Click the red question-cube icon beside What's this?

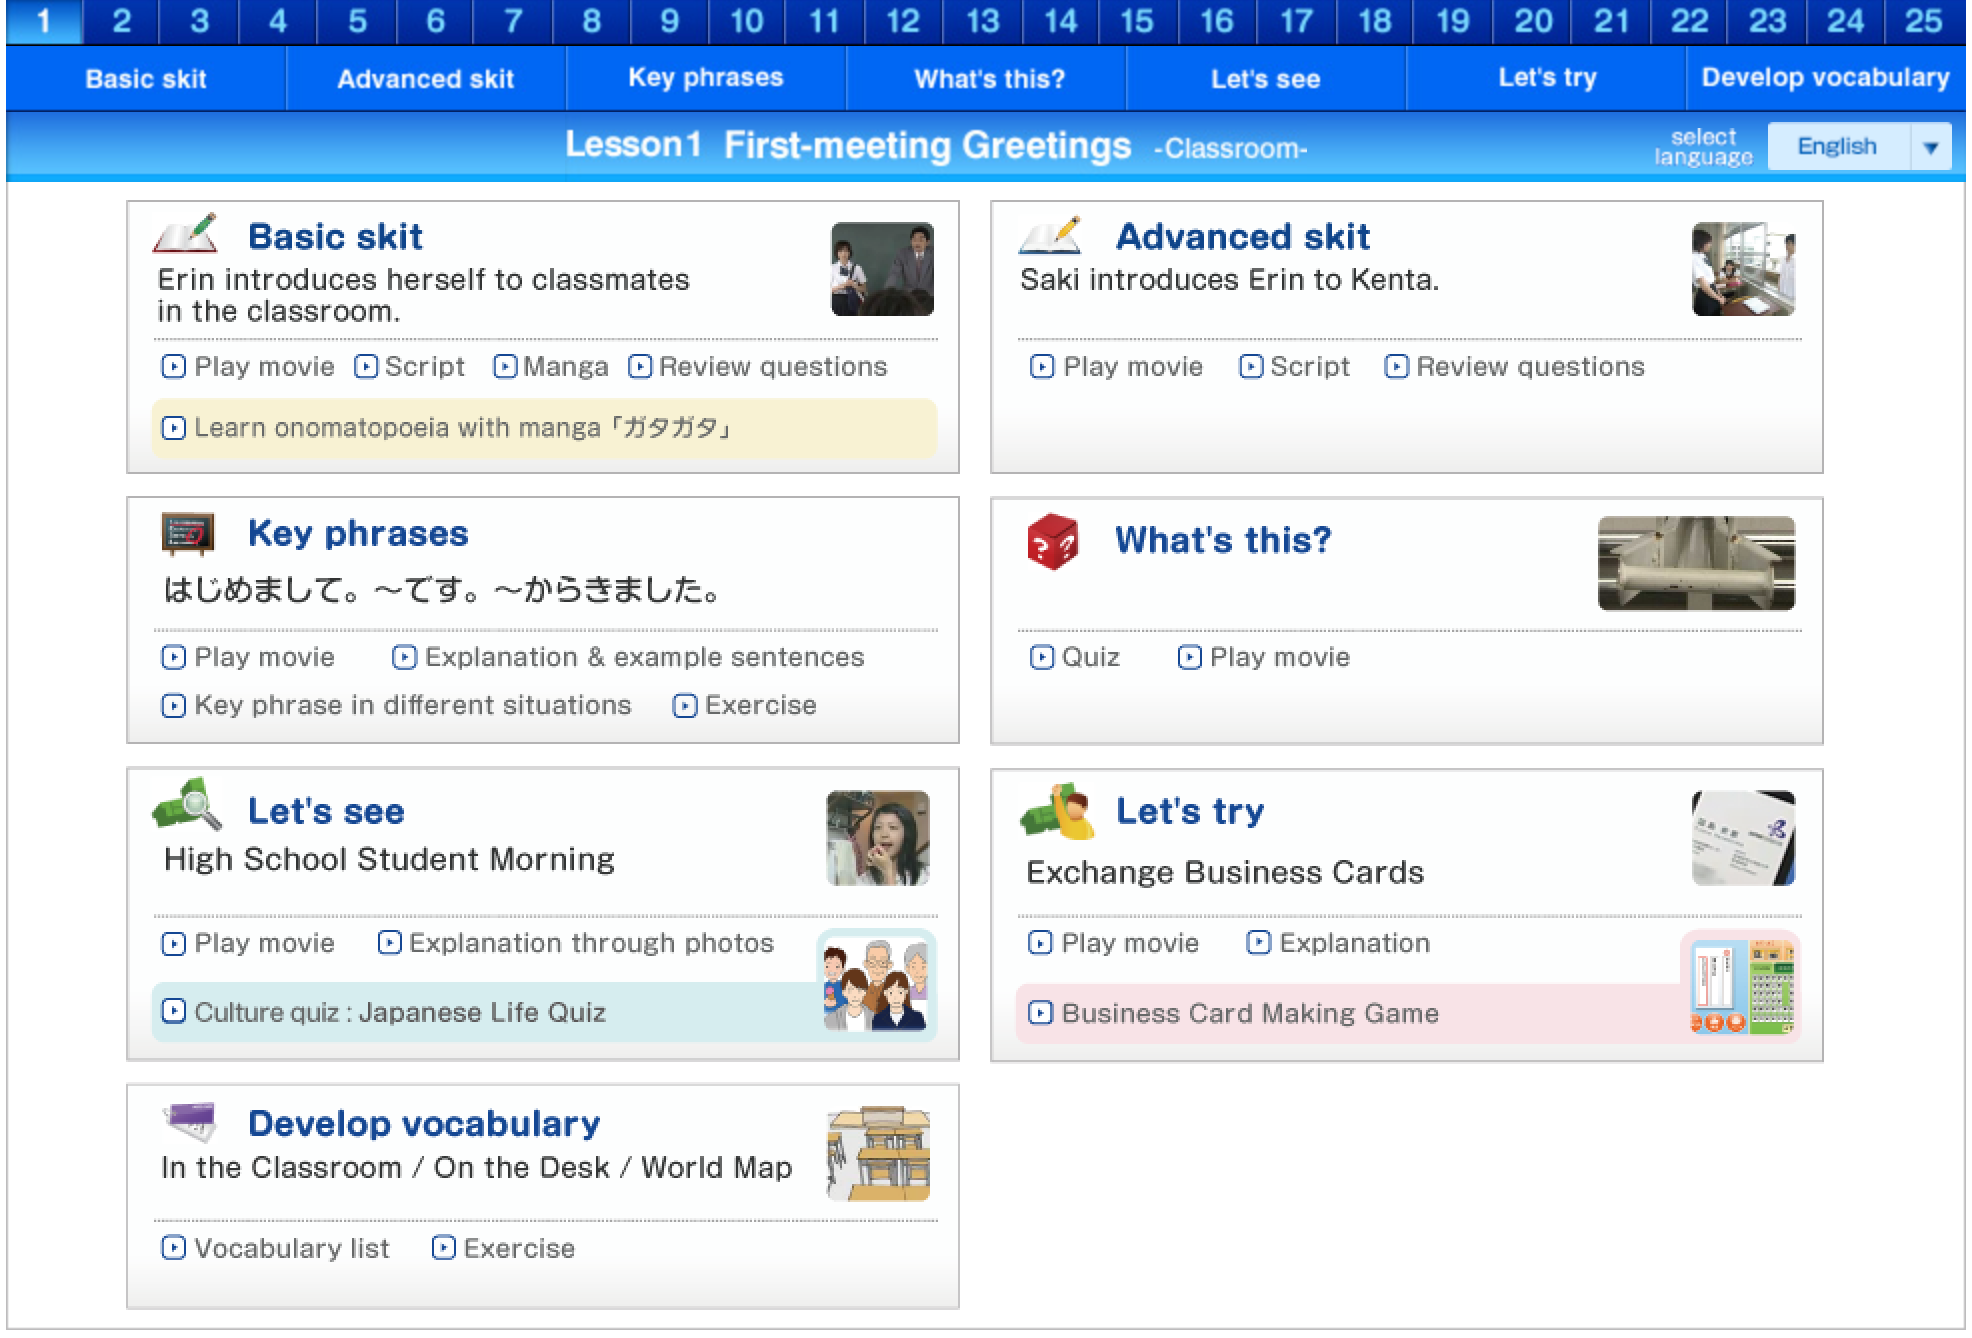point(1055,540)
